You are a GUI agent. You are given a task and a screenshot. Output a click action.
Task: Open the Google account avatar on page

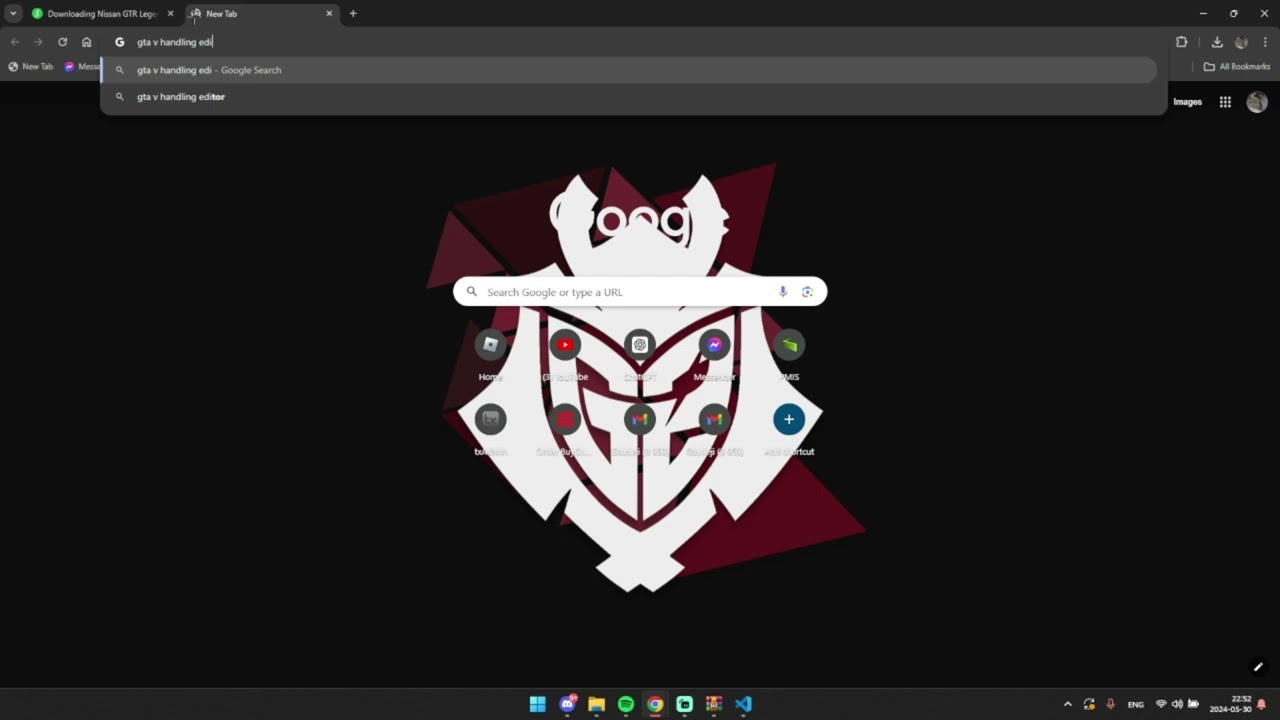[x=1257, y=102]
